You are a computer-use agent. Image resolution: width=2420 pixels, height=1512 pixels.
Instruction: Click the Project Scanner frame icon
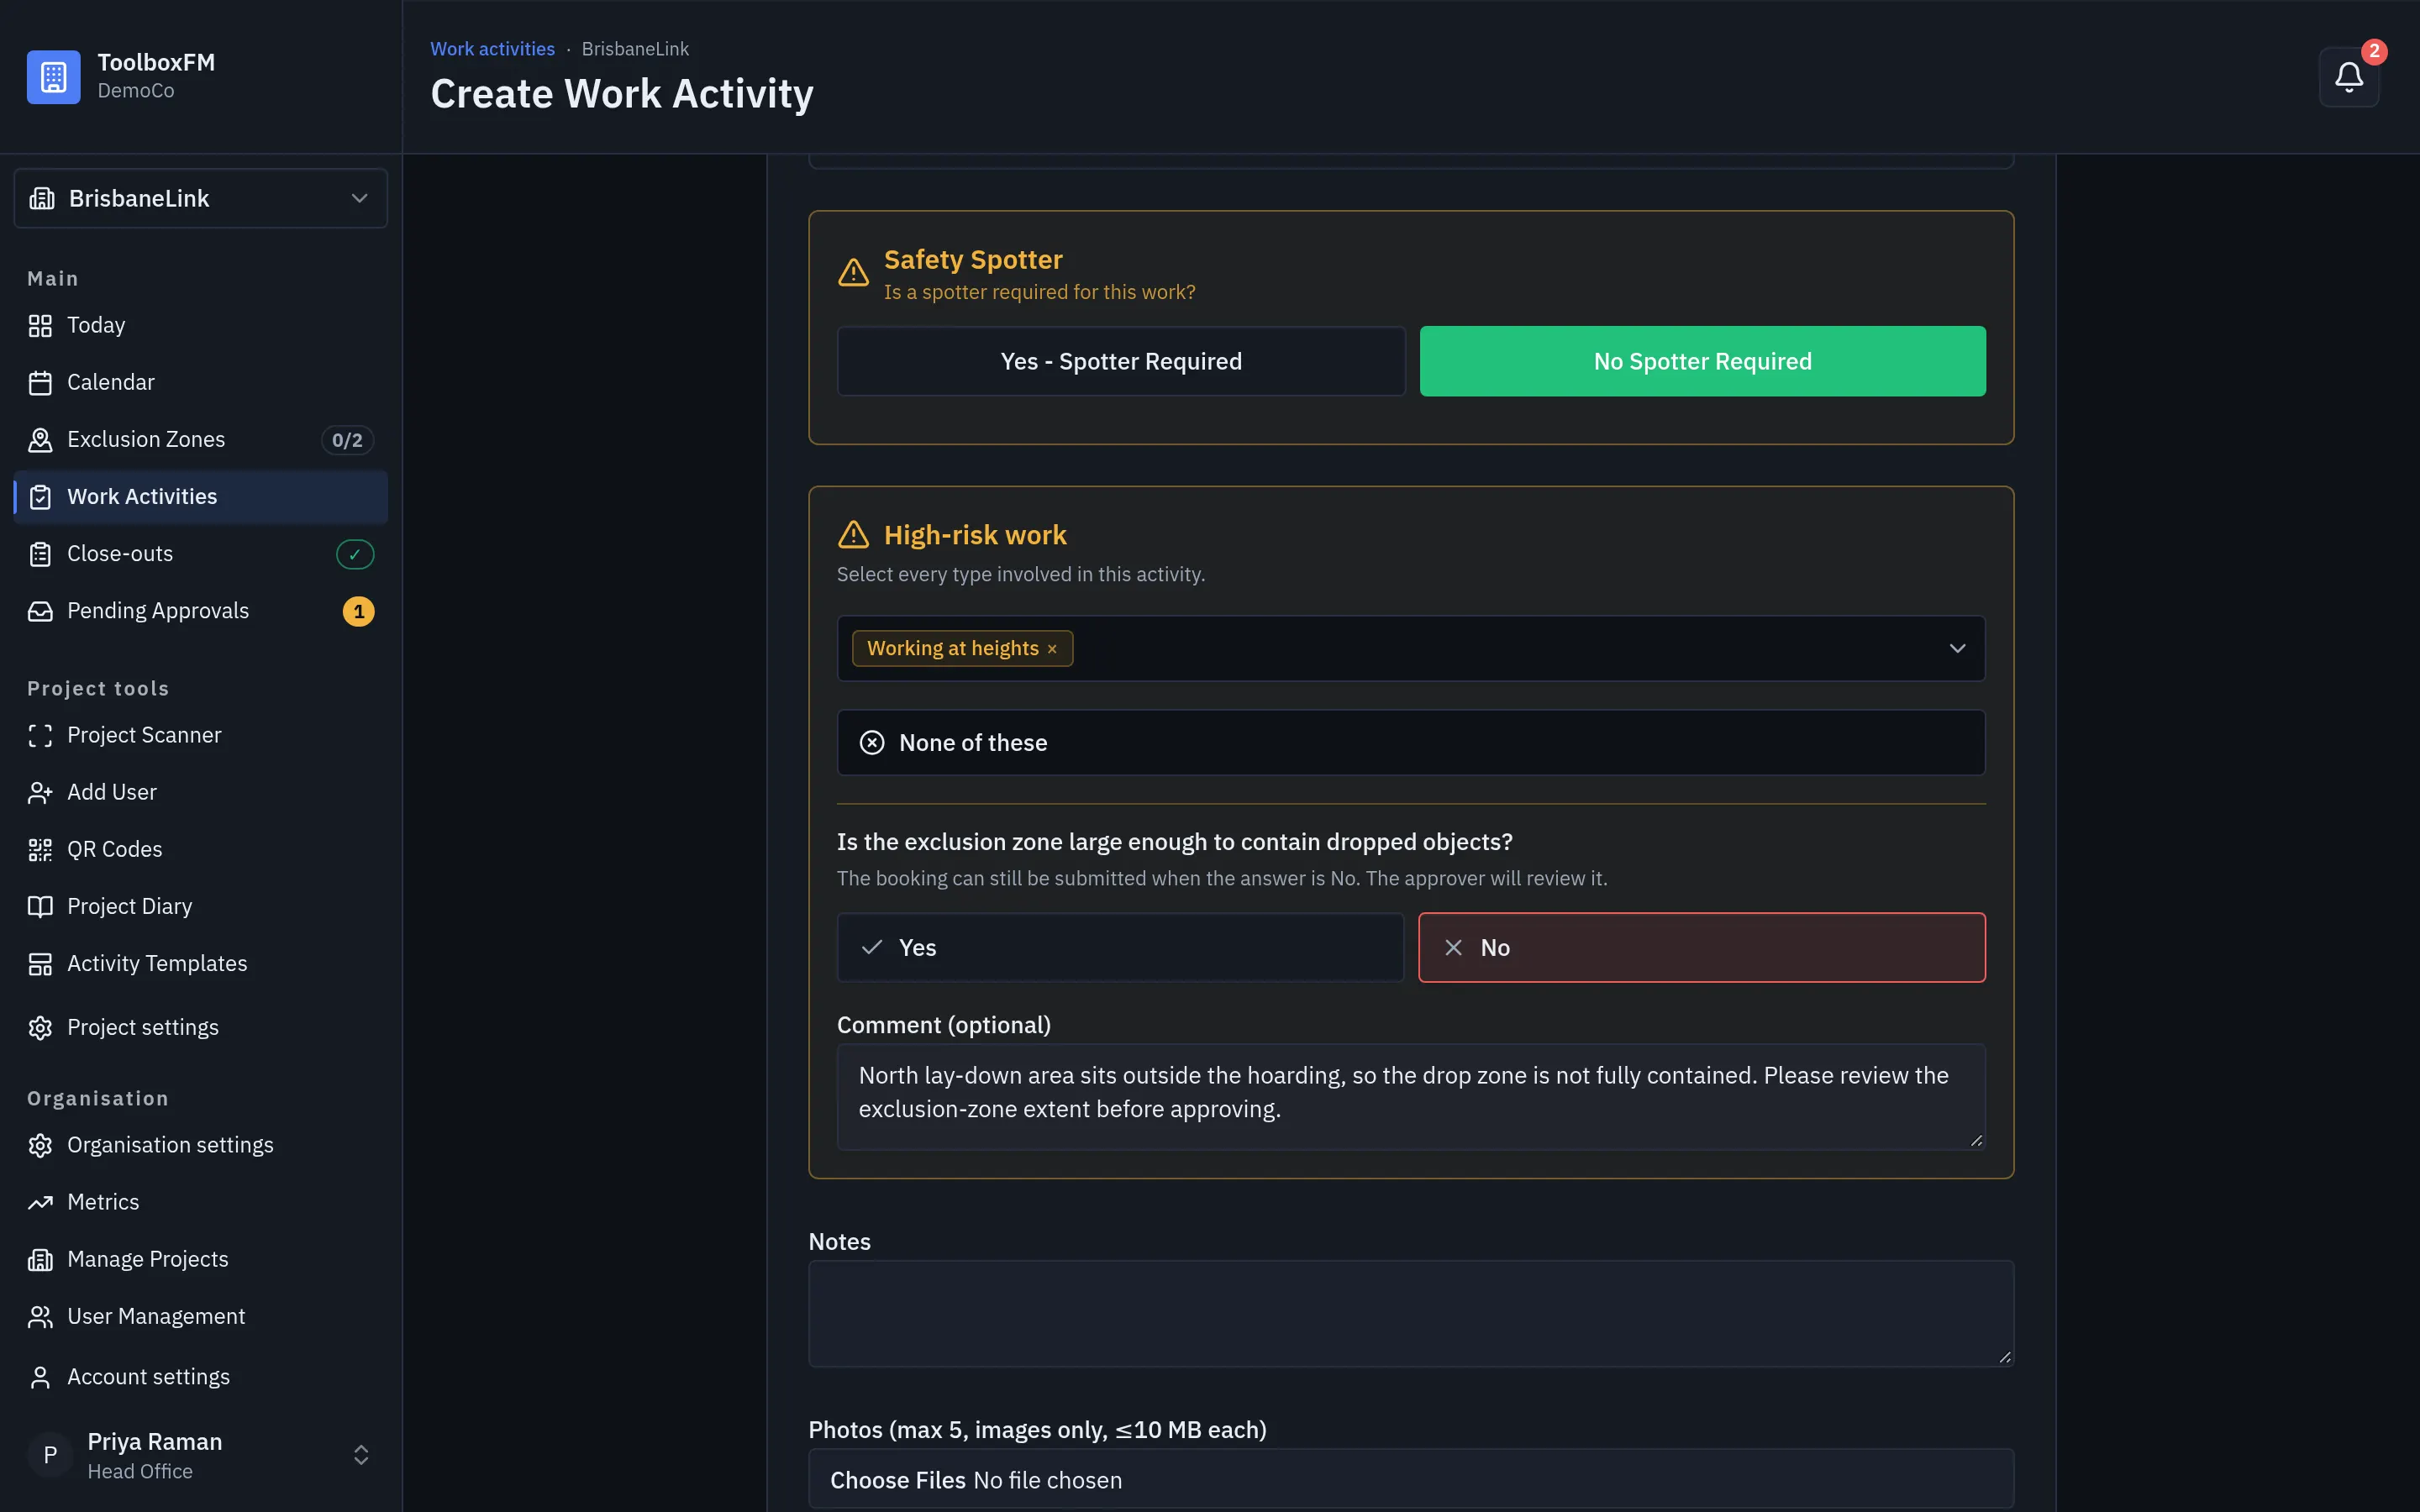click(40, 736)
